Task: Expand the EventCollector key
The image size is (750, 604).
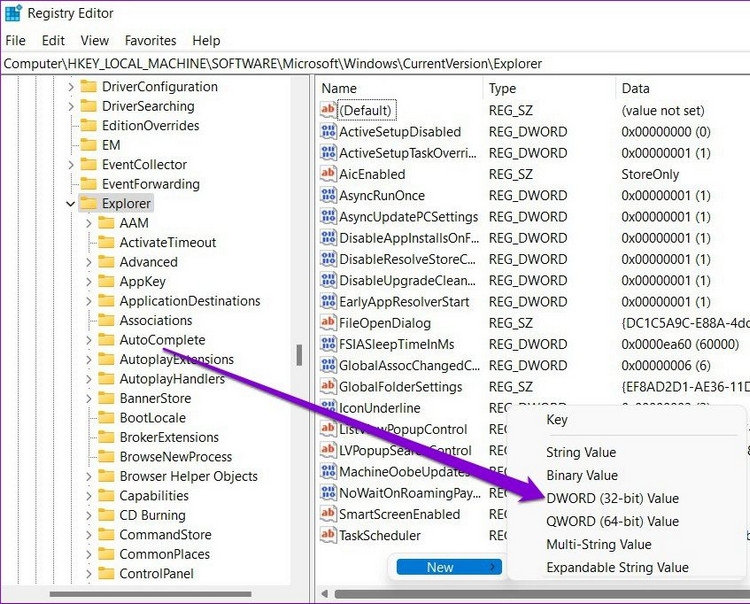Action: [x=71, y=165]
